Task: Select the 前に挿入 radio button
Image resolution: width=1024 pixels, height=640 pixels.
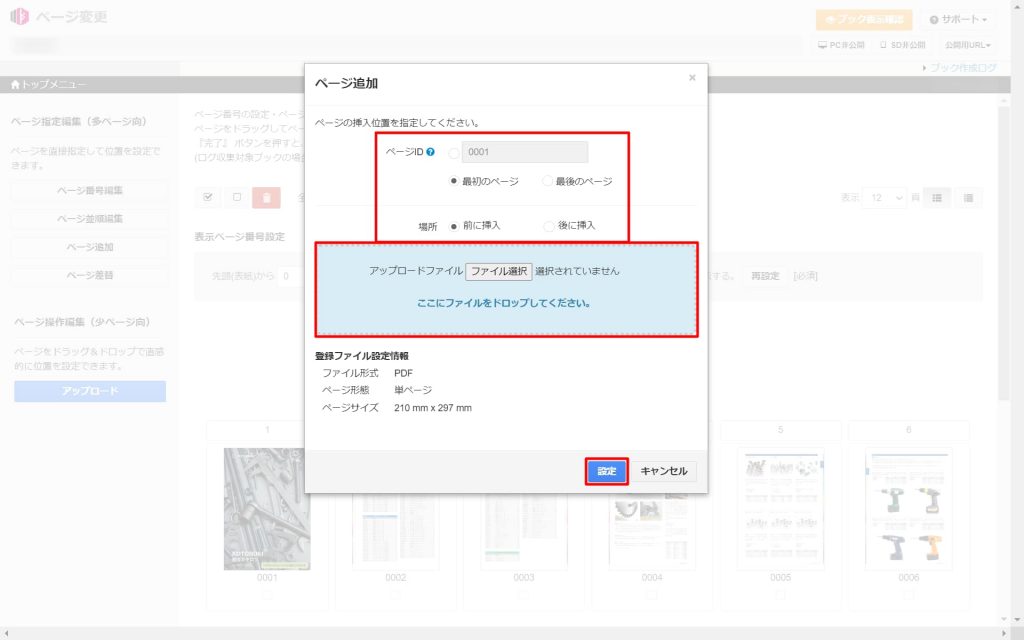Action: tap(455, 226)
